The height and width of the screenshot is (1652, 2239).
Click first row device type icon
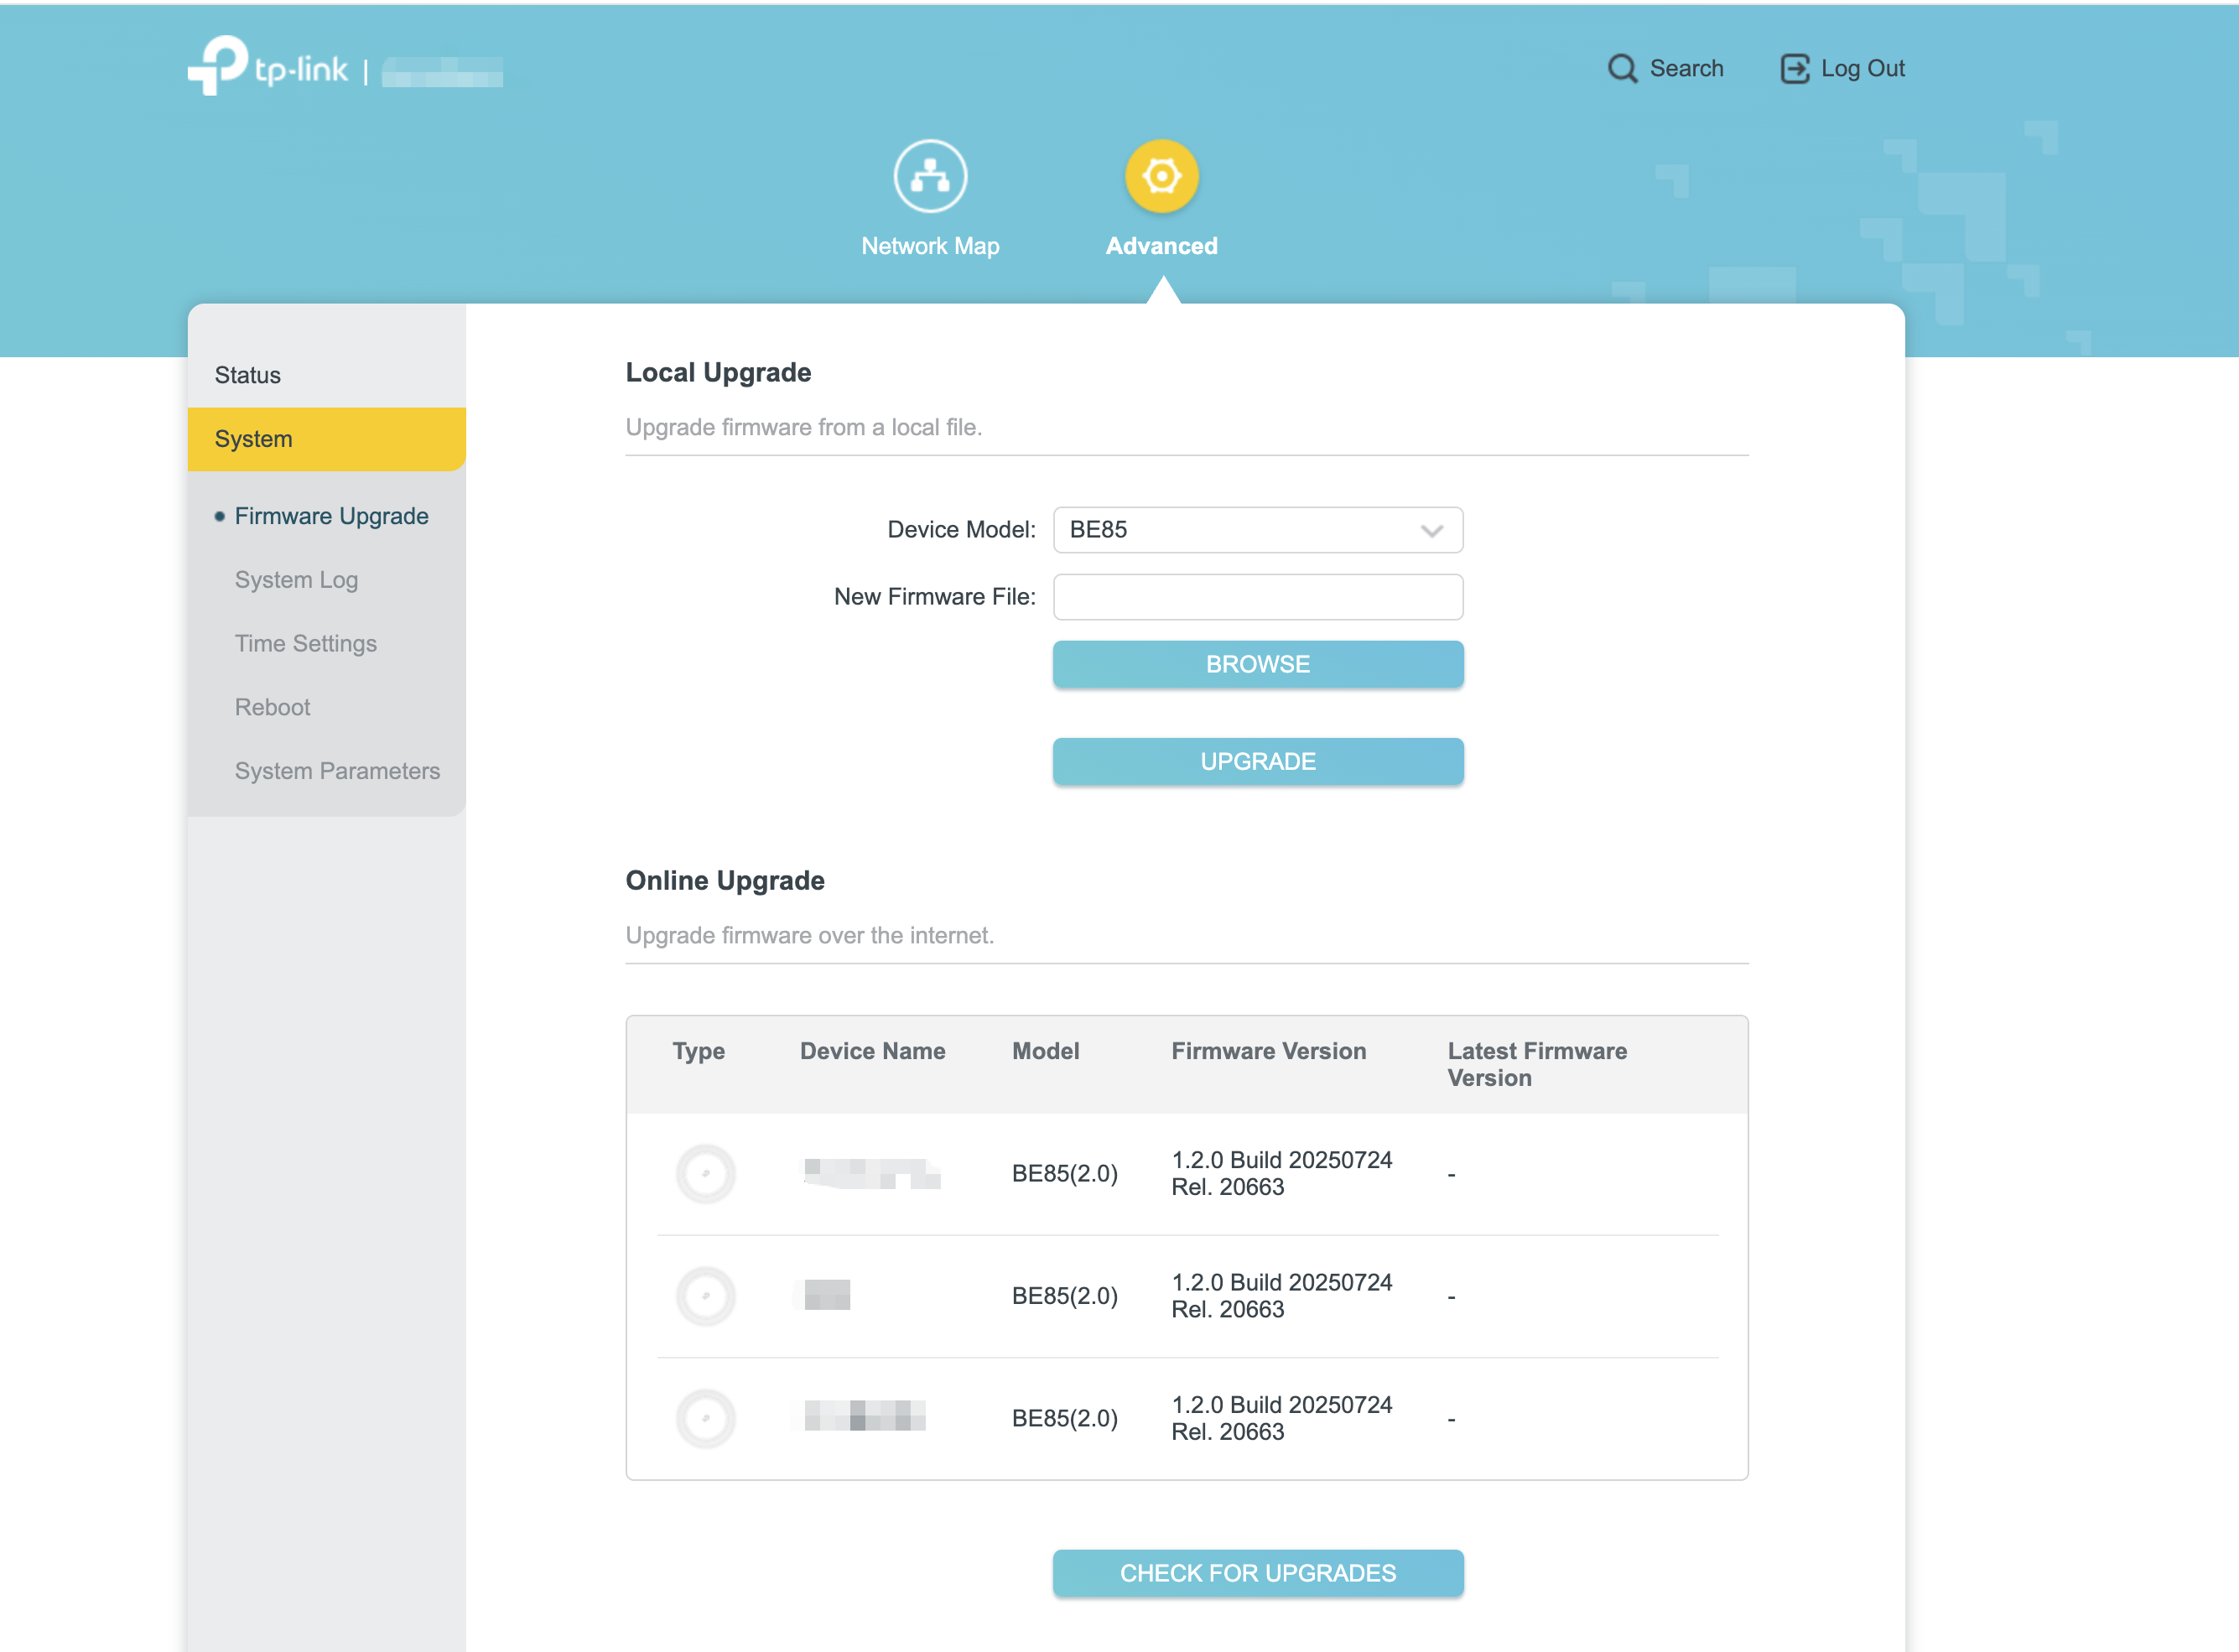click(x=705, y=1173)
